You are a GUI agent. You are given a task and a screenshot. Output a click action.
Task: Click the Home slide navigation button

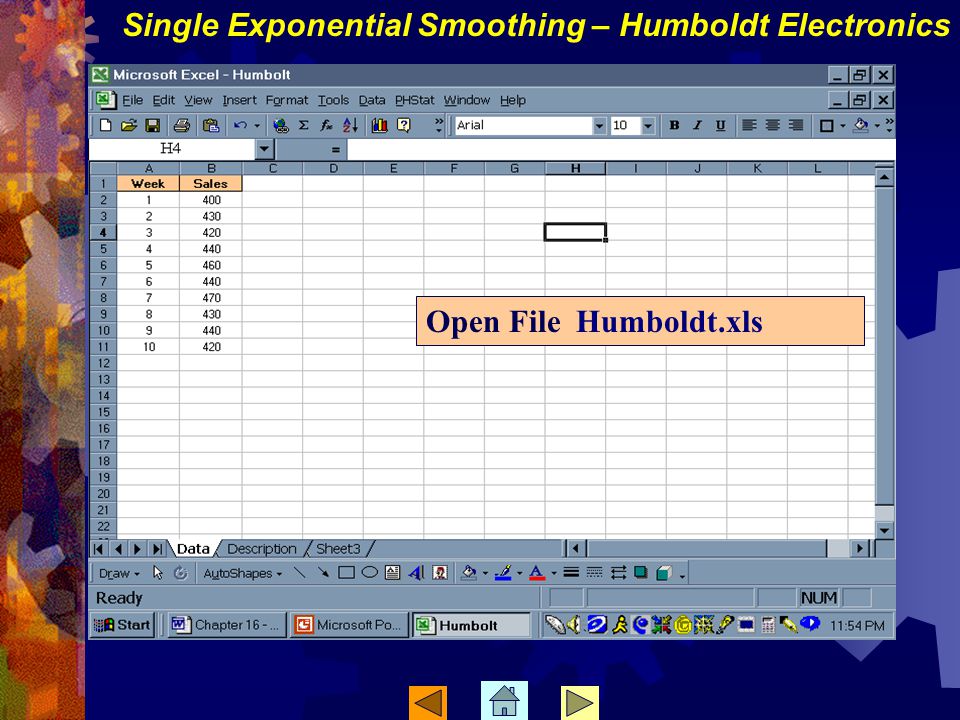[504, 700]
